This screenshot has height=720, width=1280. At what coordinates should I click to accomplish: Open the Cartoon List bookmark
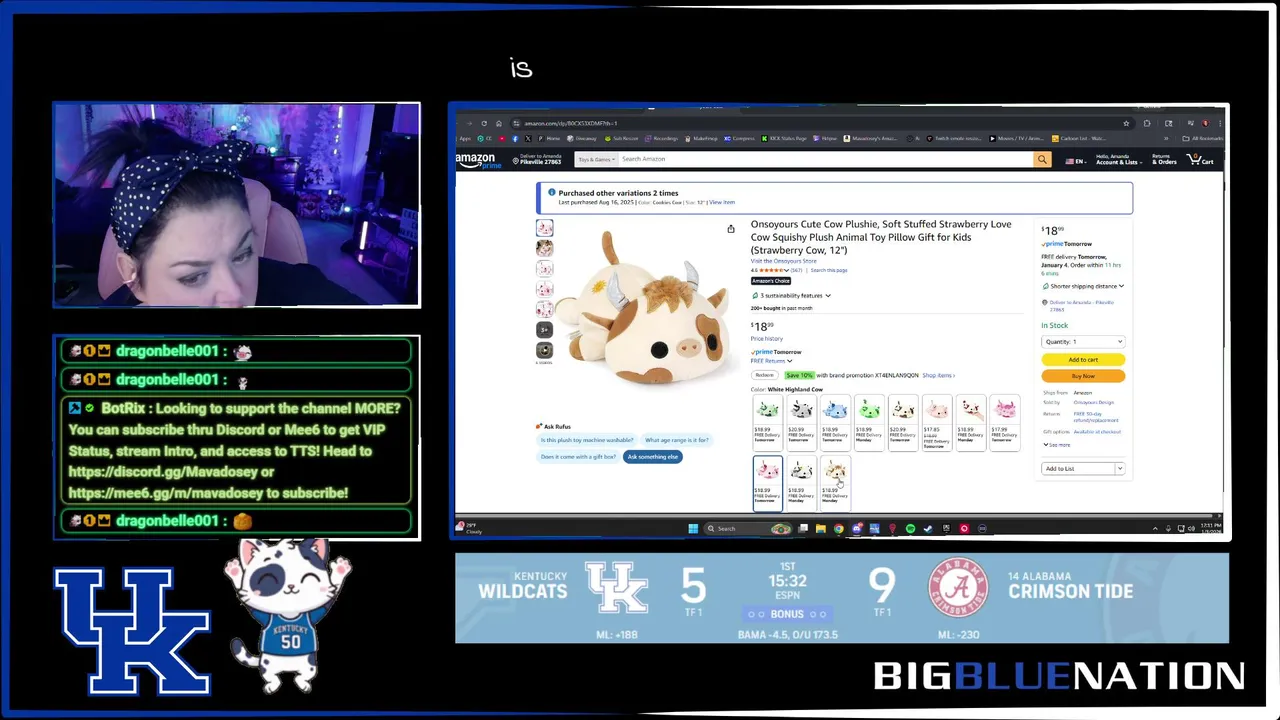coord(1079,139)
